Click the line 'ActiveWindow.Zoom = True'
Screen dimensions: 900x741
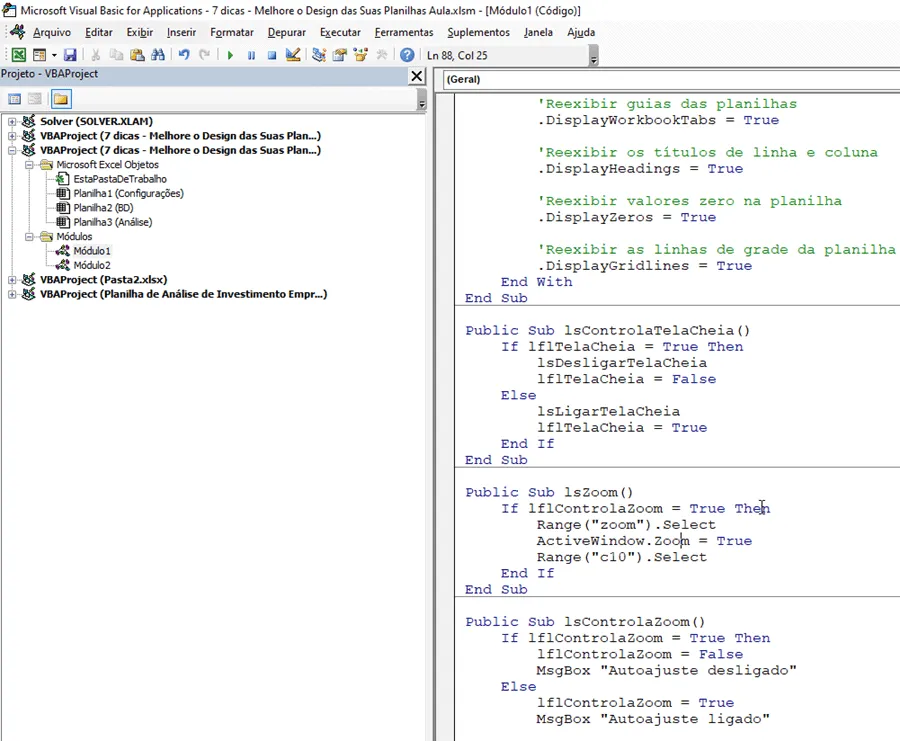coord(644,541)
